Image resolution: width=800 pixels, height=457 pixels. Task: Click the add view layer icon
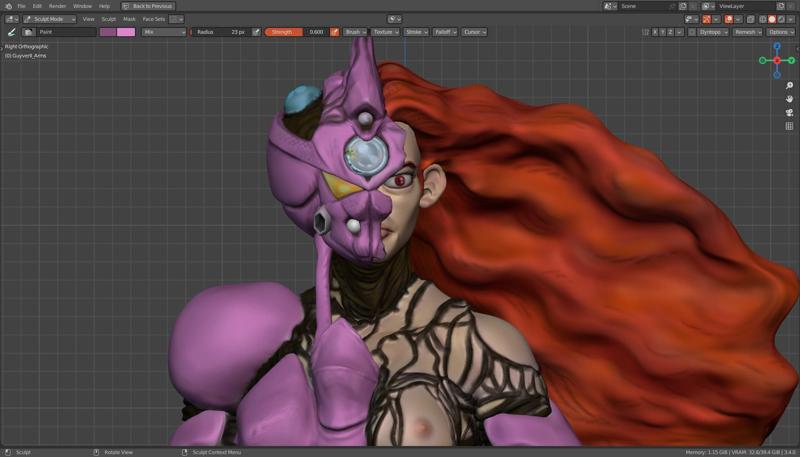781,6
